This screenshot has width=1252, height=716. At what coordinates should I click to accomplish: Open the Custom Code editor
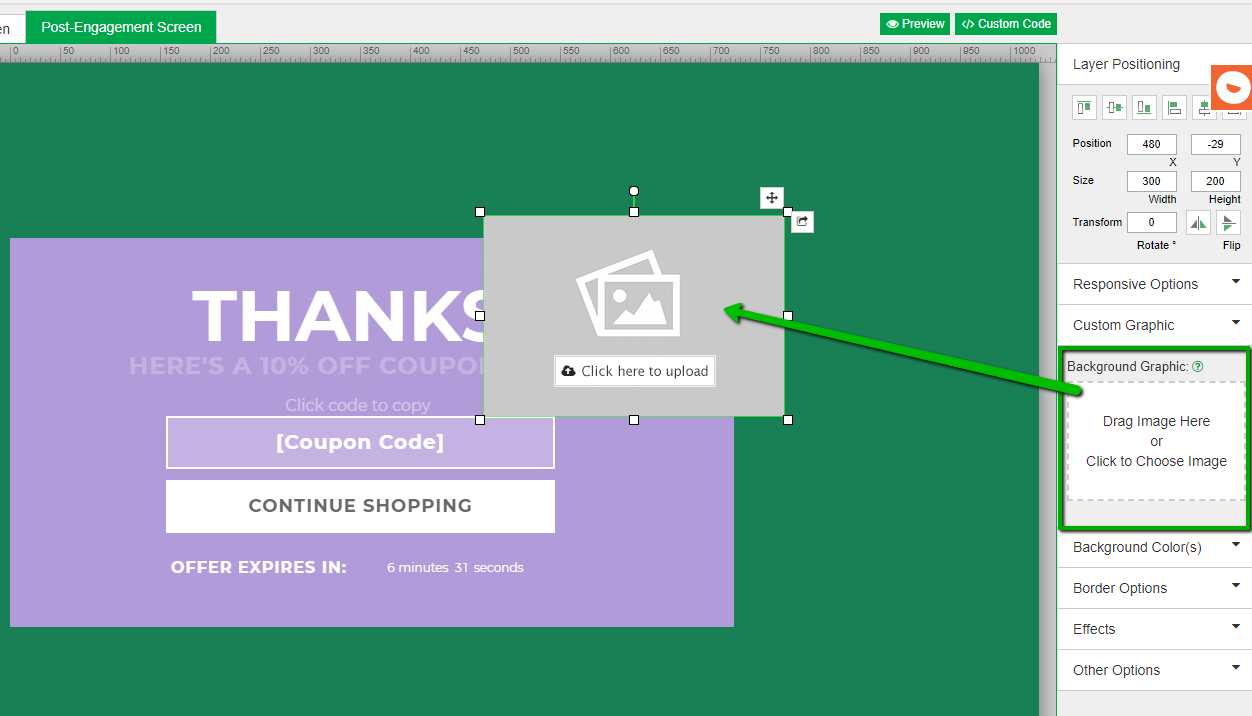[x=1005, y=24]
